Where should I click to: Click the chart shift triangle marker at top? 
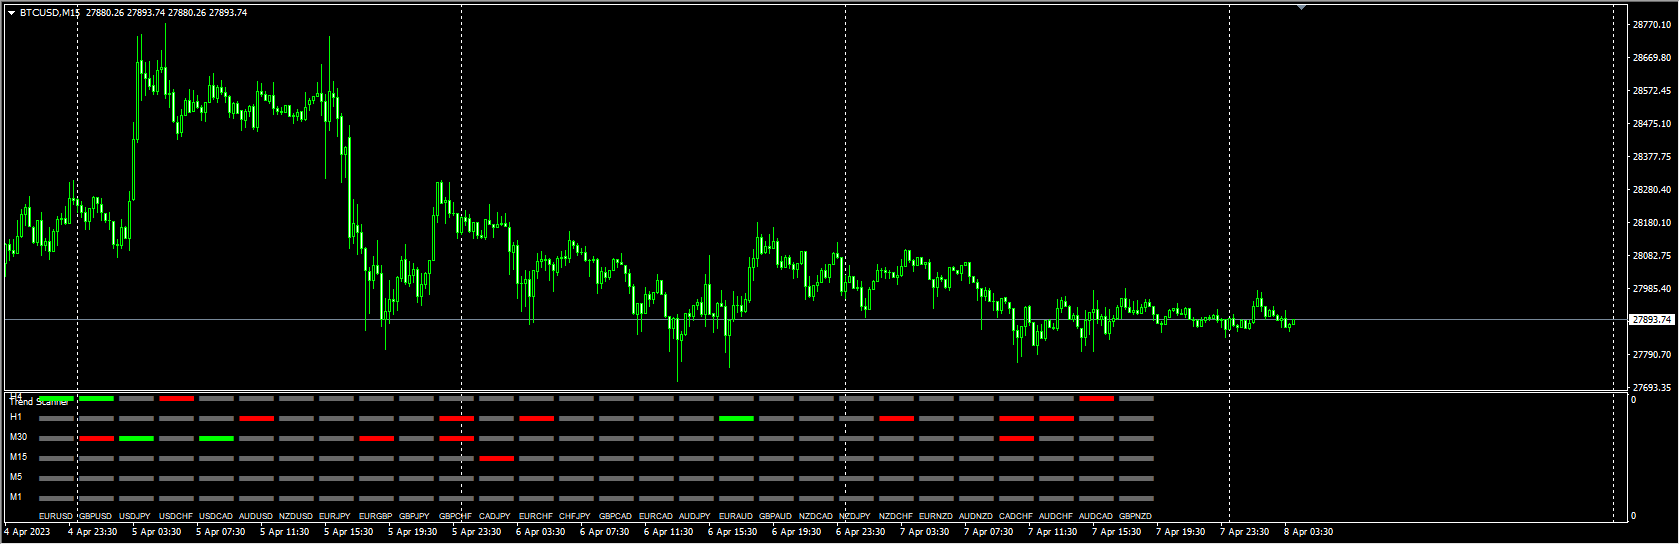[1301, 7]
